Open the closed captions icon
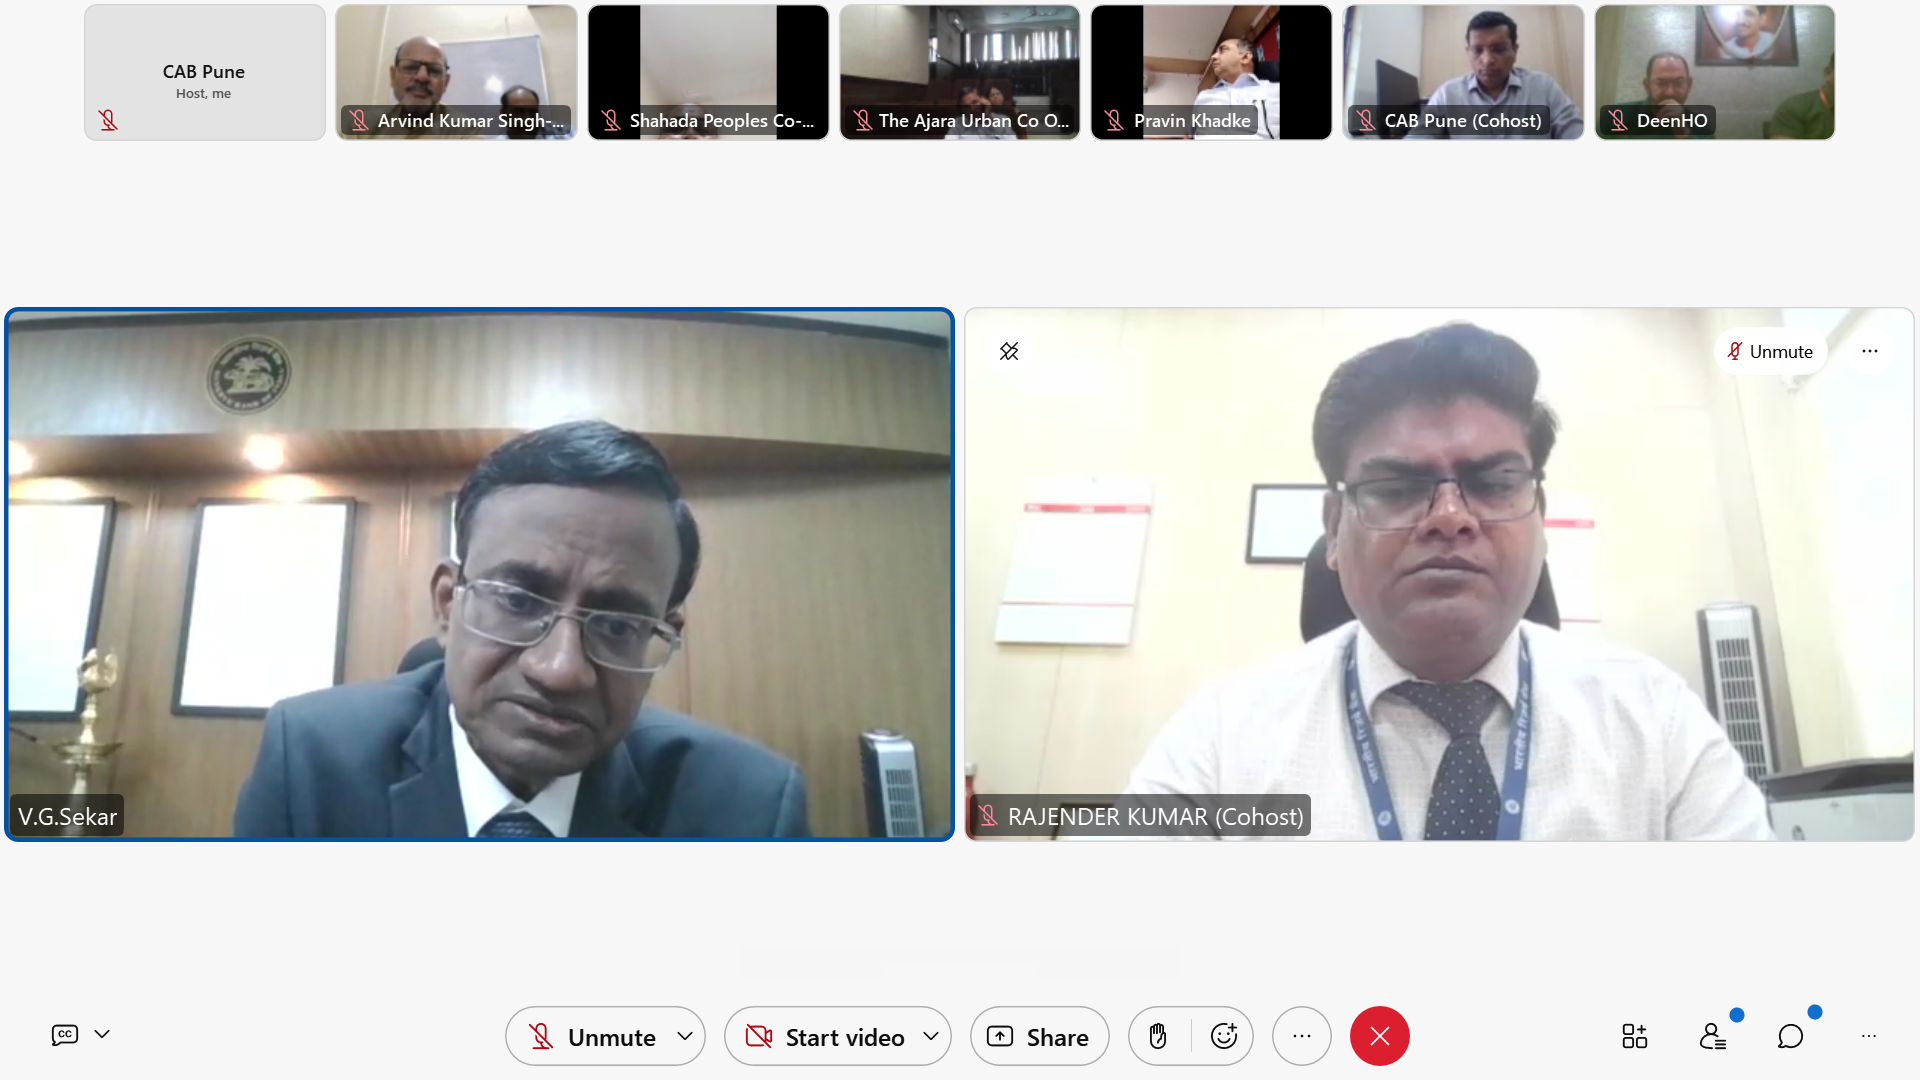This screenshot has height=1080, width=1920. 65,1035
